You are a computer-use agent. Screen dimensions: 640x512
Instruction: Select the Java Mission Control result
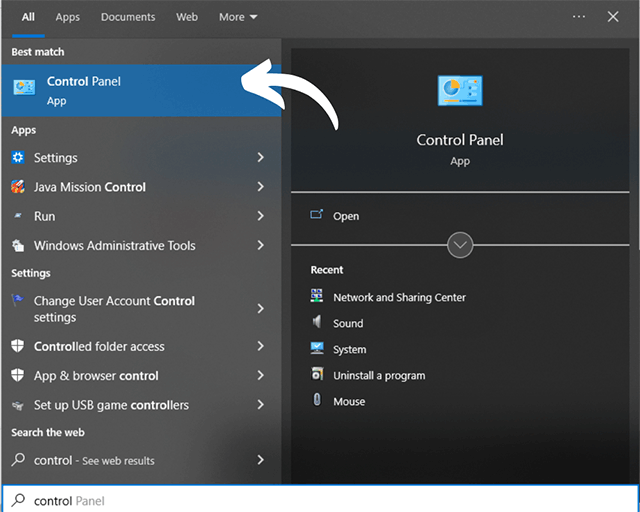[x=141, y=187]
